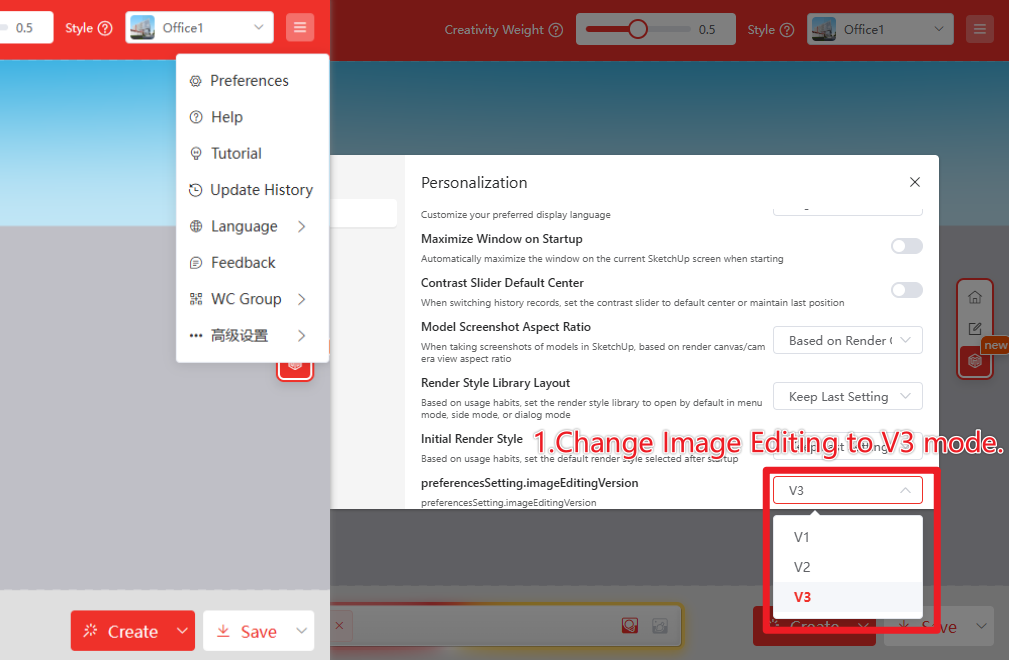Click the Save button on left
The height and width of the screenshot is (660, 1009).
247,631
